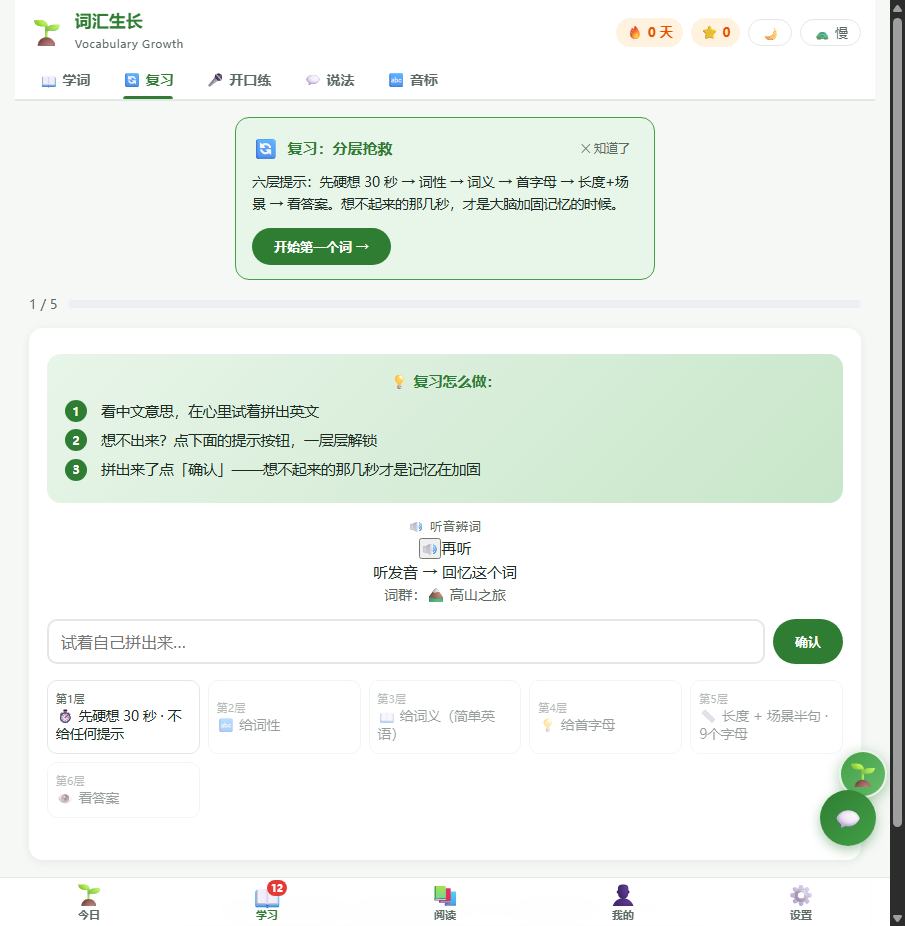Click the lightbulb icon beside 复习怎么做
The height and width of the screenshot is (926, 905).
click(x=399, y=382)
